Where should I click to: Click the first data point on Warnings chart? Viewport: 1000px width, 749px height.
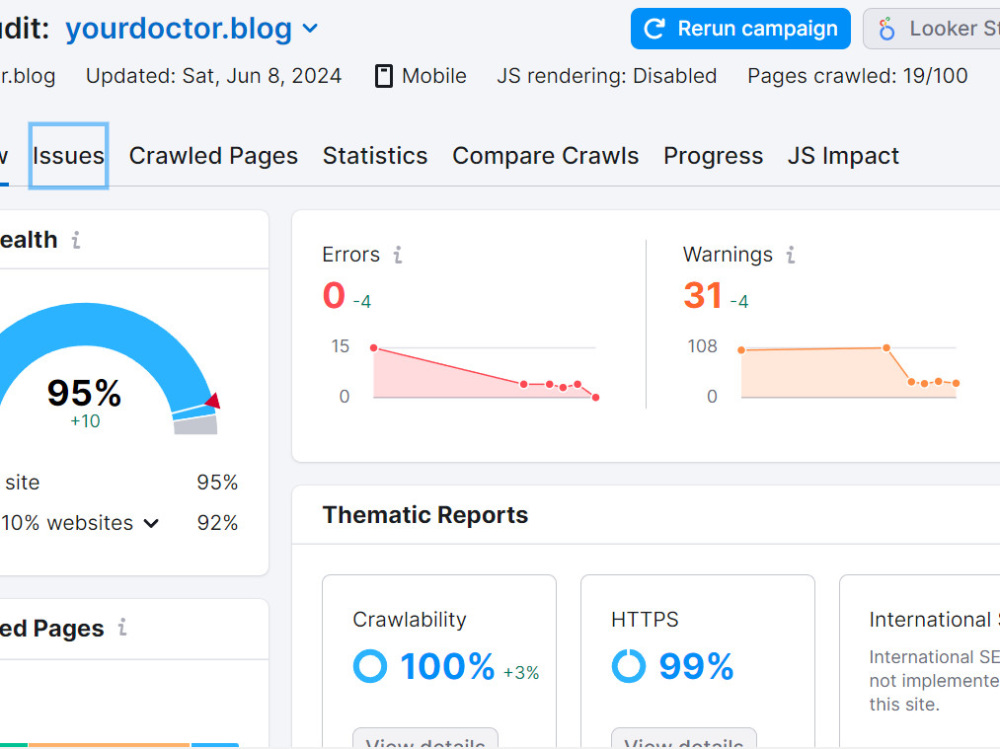(741, 350)
